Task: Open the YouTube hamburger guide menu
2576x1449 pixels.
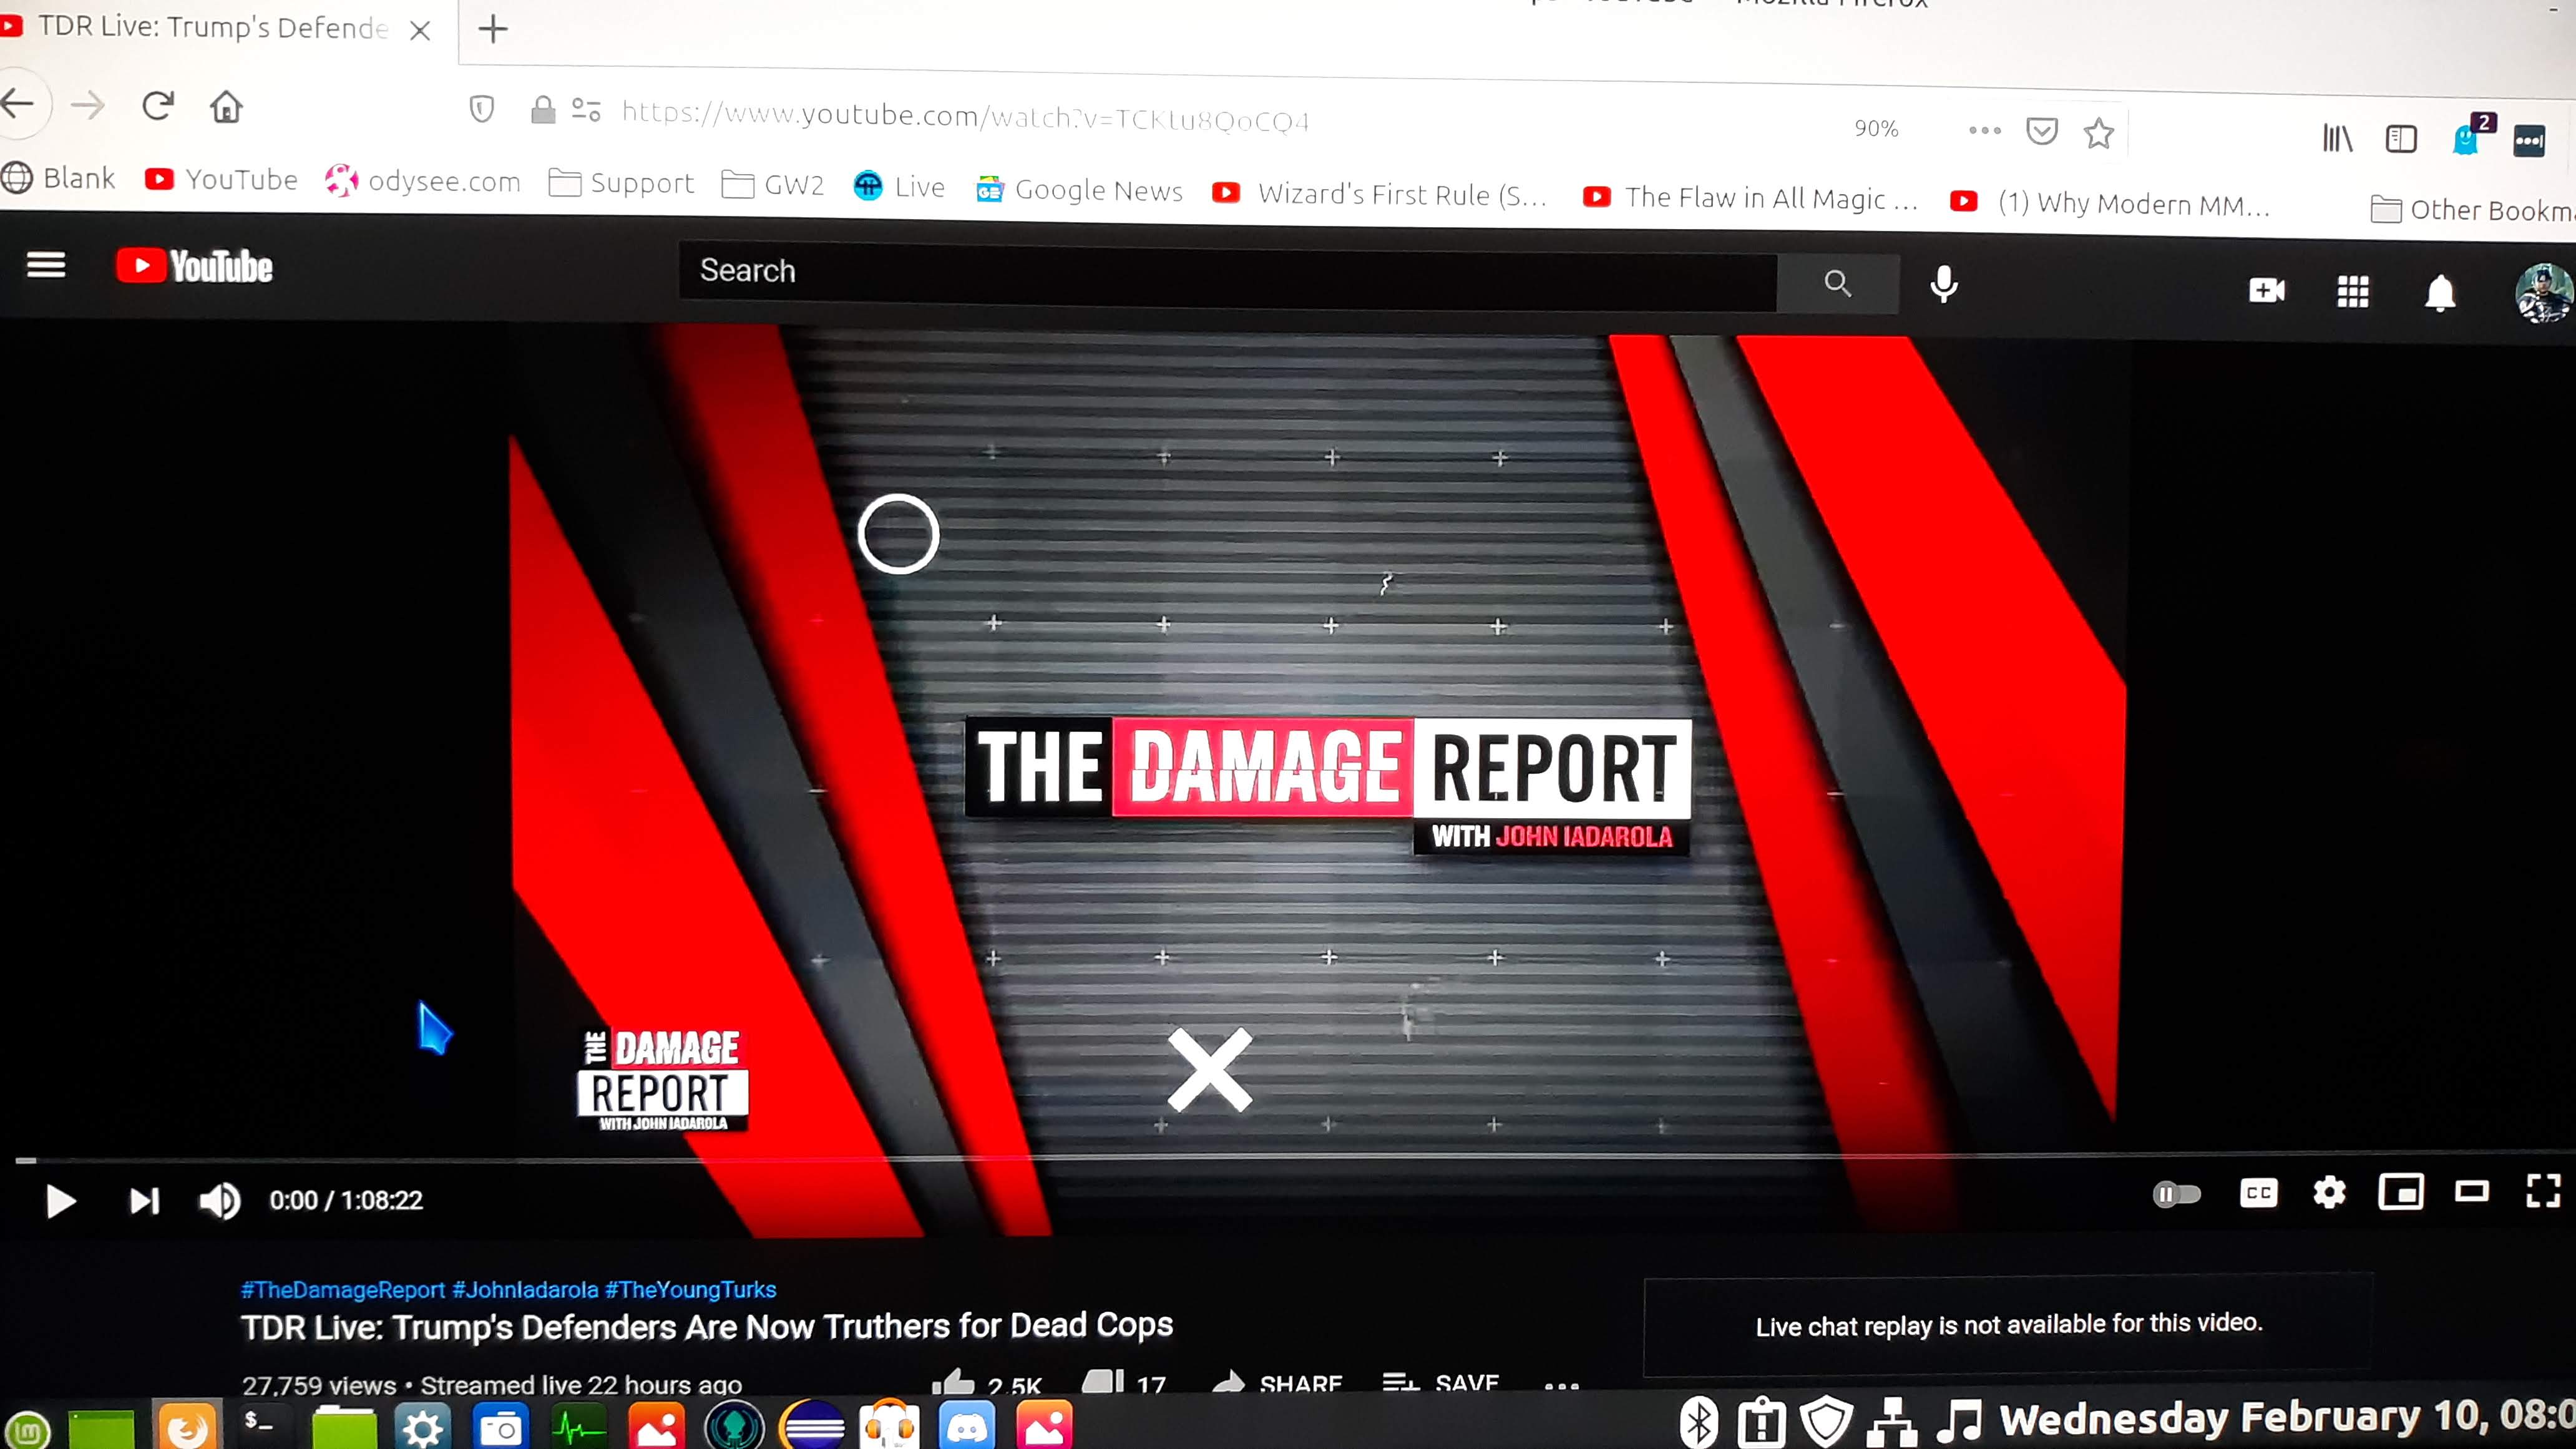Action: [x=46, y=265]
